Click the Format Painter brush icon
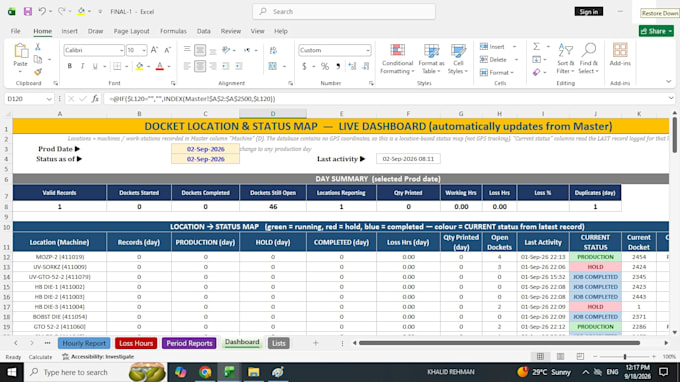The width and height of the screenshot is (680, 382). tap(38, 72)
